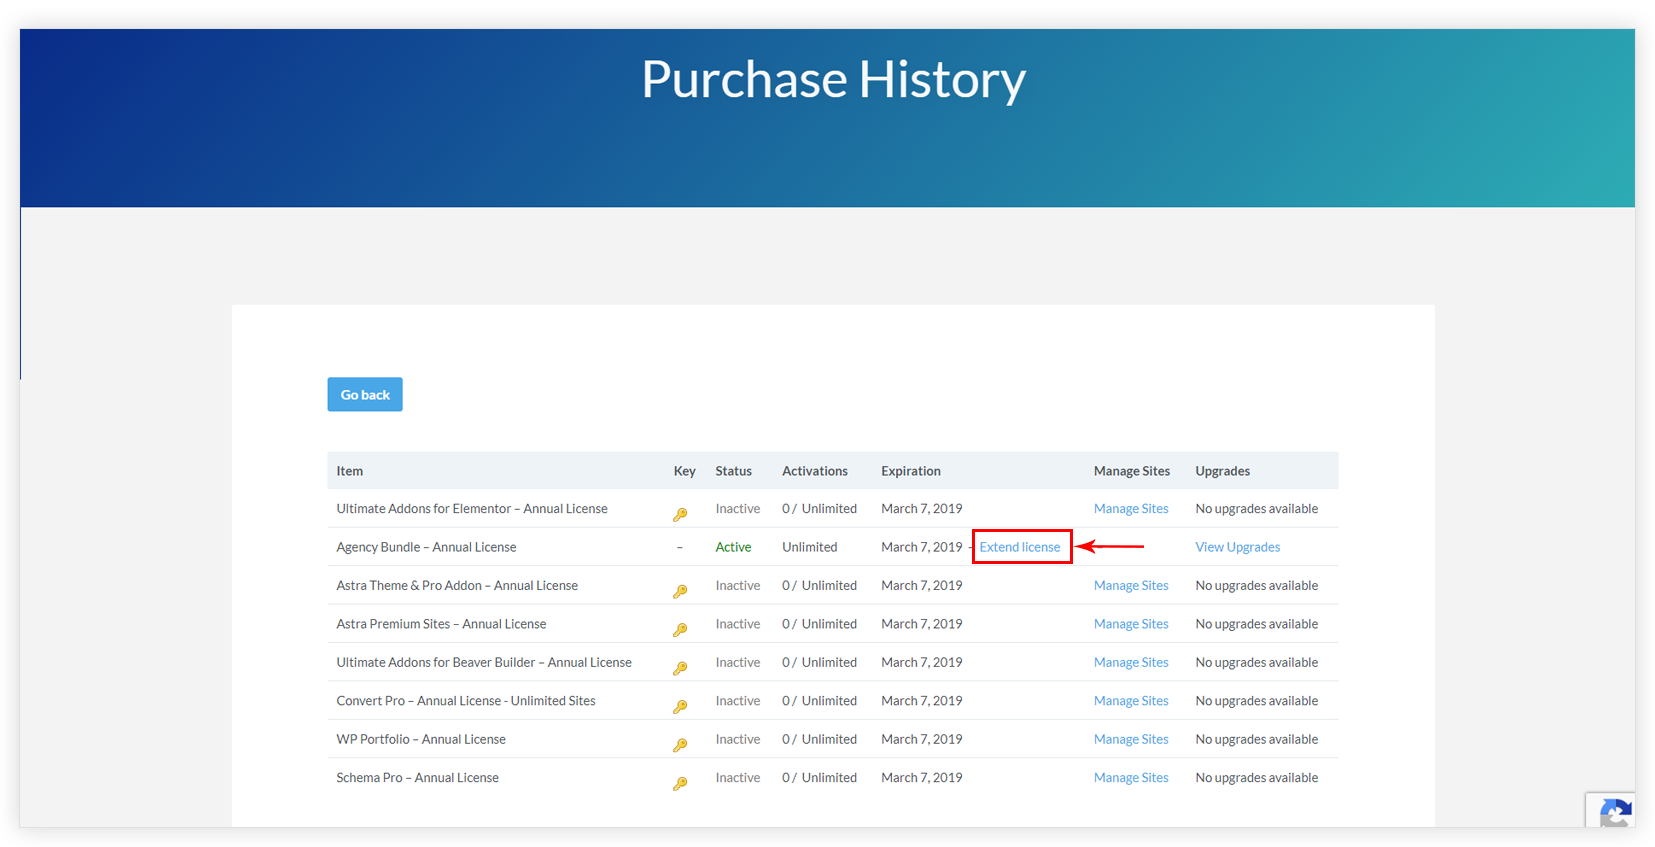Click Purchase History page title
This screenshot has width=1655, height=847.
coord(833,79)
